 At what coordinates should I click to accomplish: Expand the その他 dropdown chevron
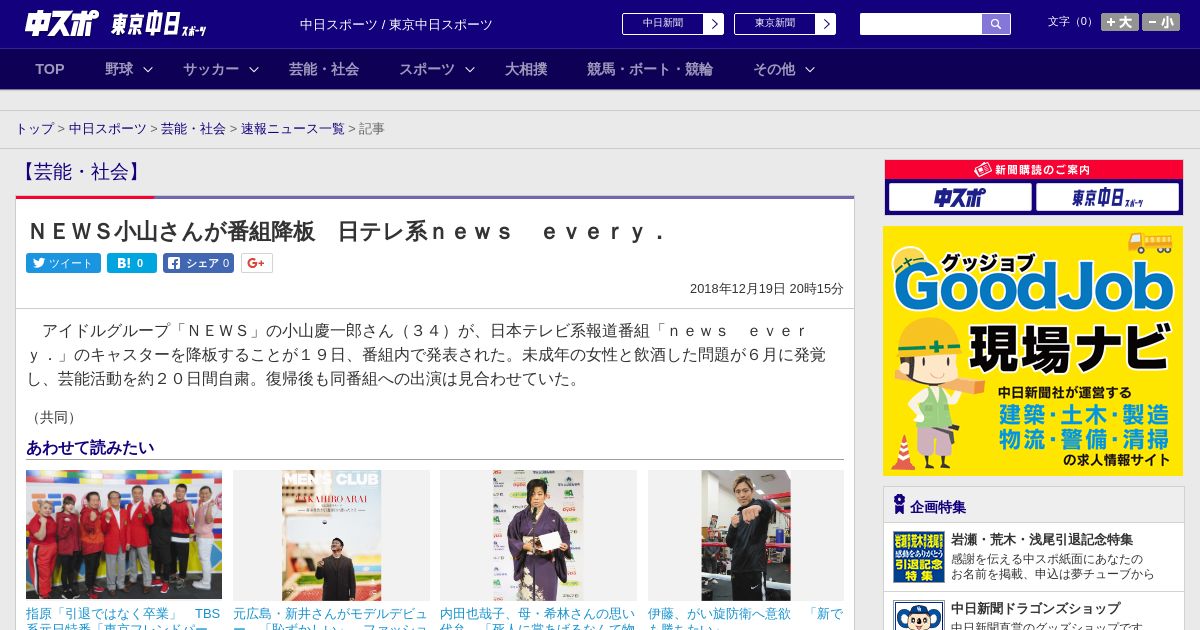810,69
